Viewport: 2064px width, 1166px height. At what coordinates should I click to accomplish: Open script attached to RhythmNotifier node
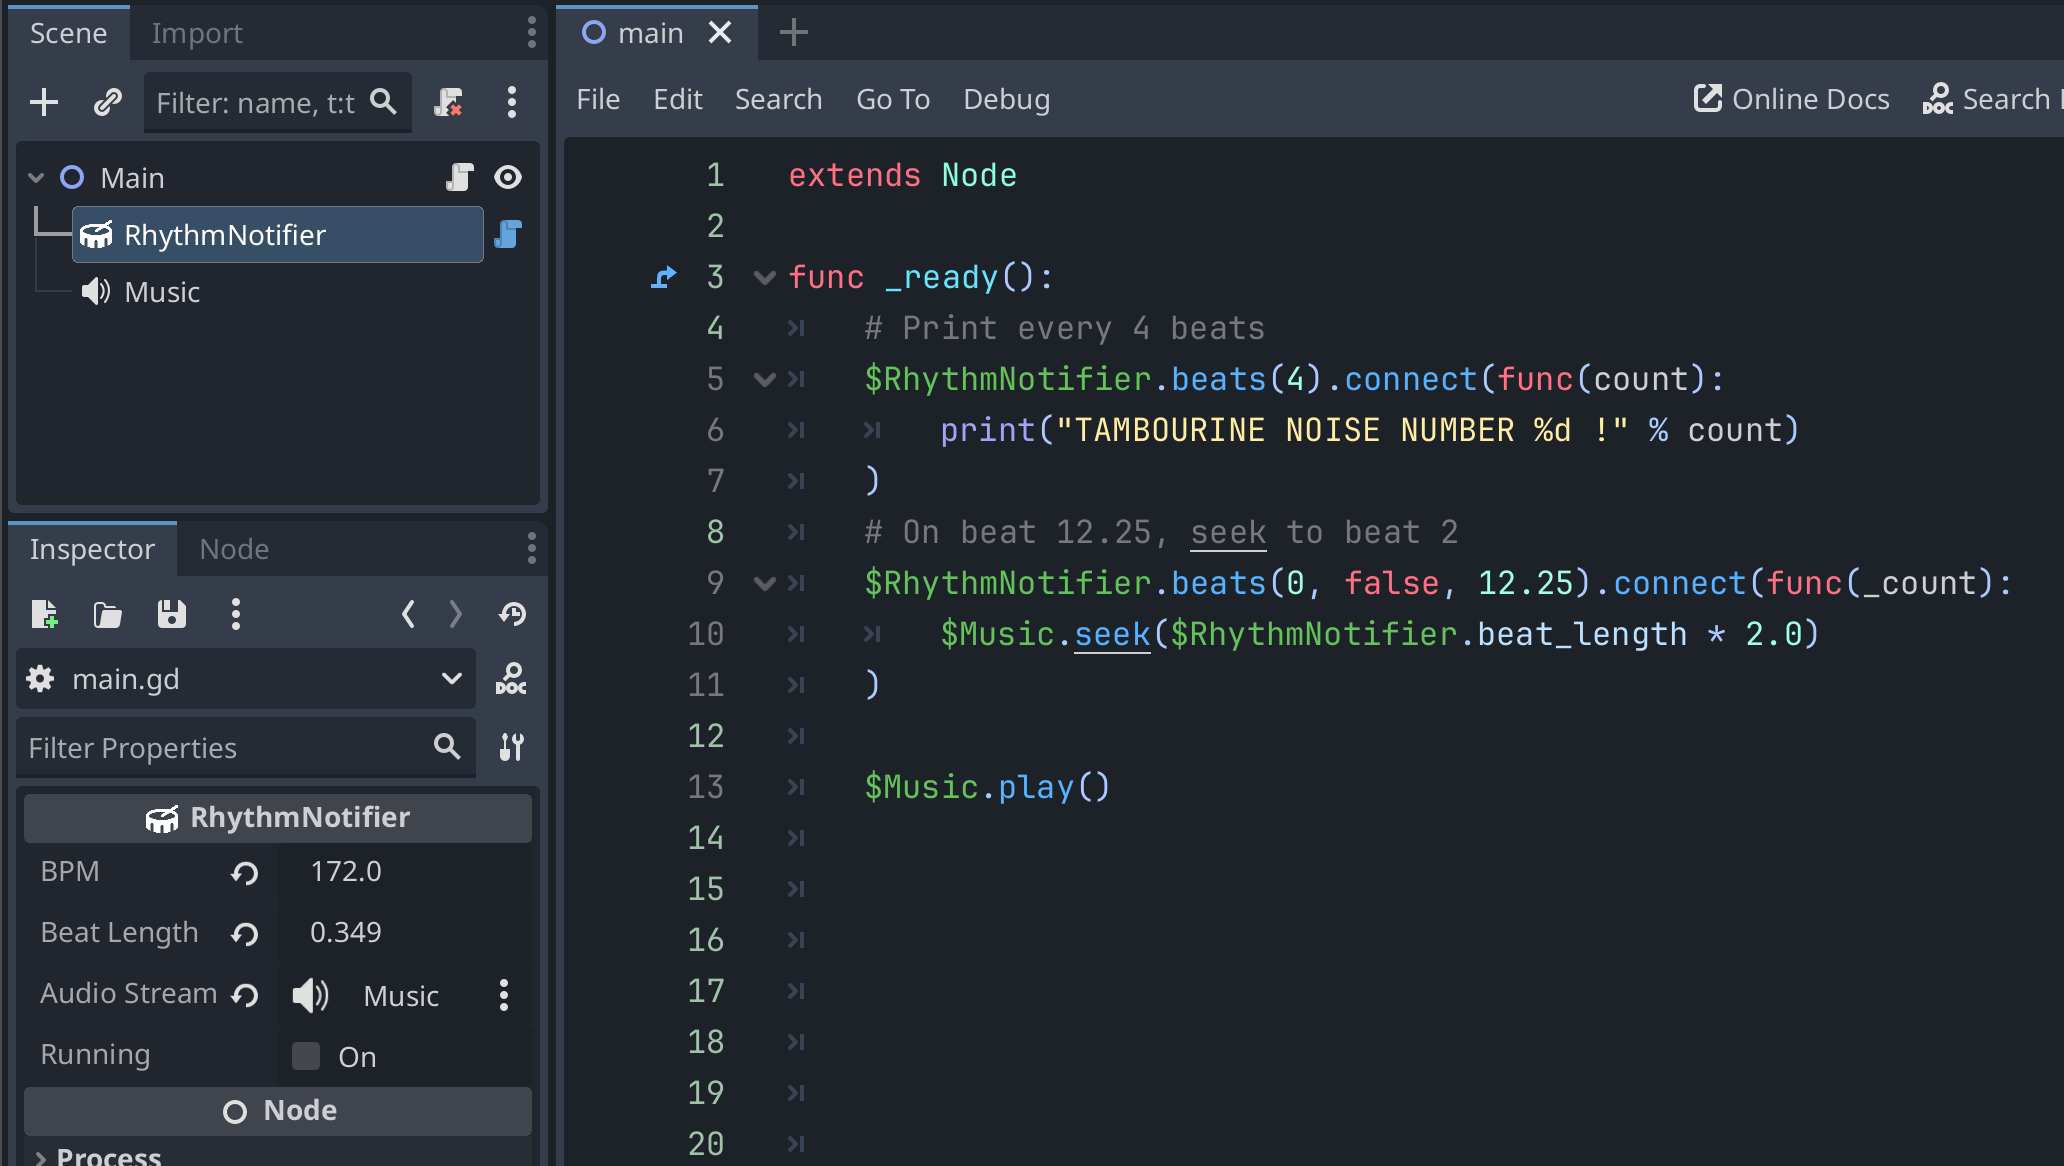pos(509,235)
